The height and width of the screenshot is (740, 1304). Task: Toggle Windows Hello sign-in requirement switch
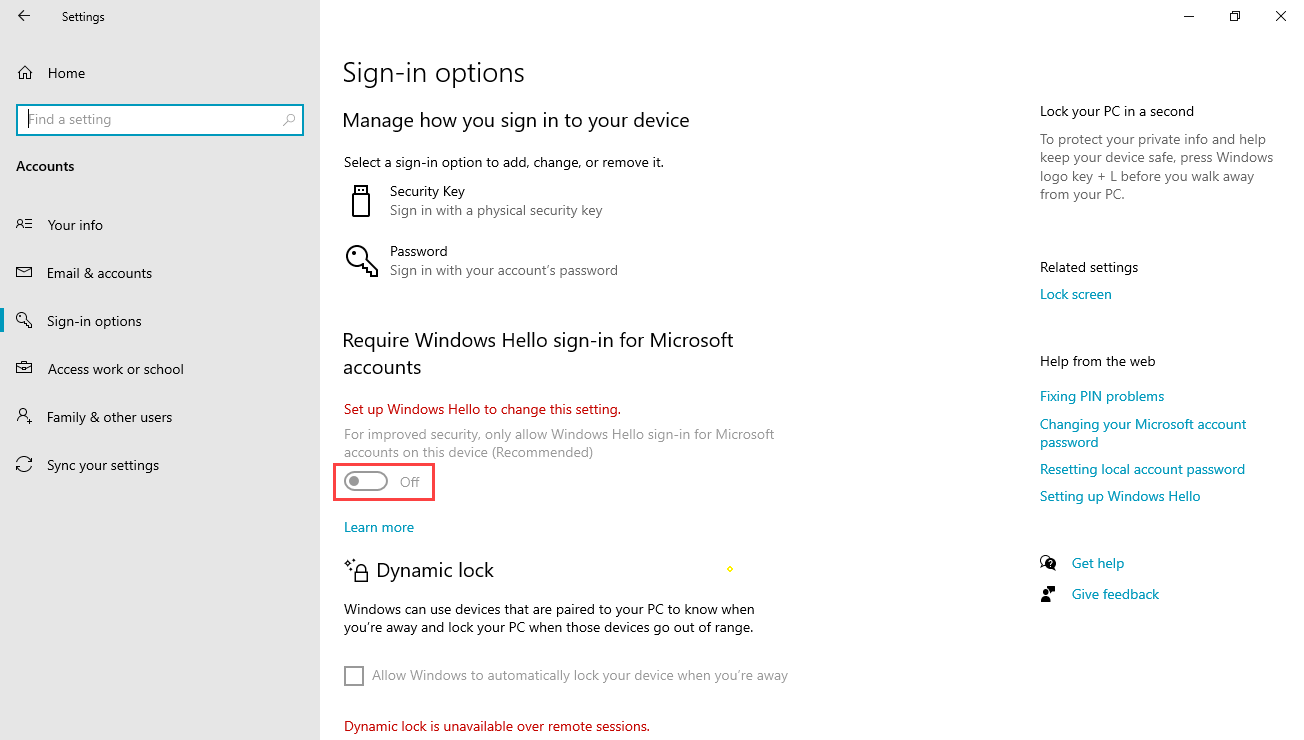(x=365, y=482)
